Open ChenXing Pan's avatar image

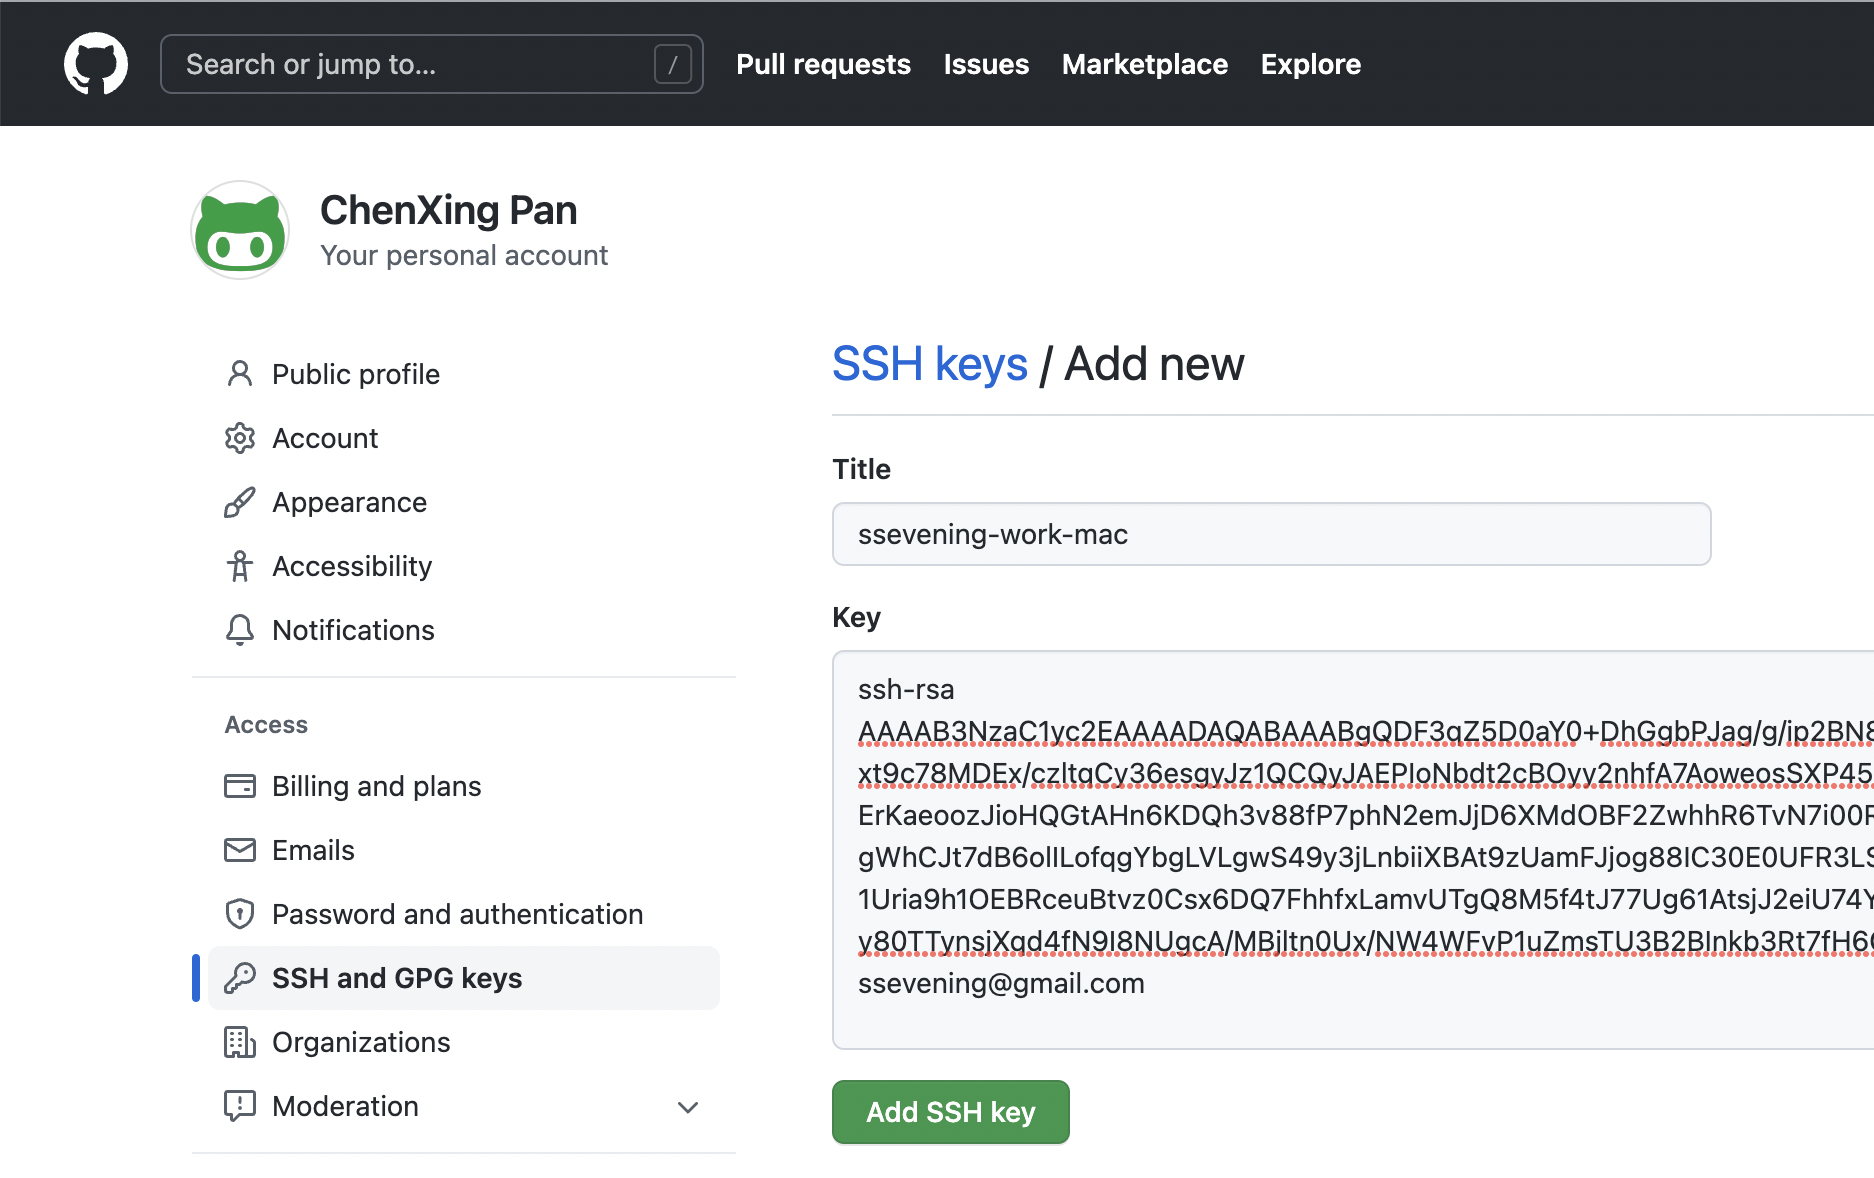(240, 230)
